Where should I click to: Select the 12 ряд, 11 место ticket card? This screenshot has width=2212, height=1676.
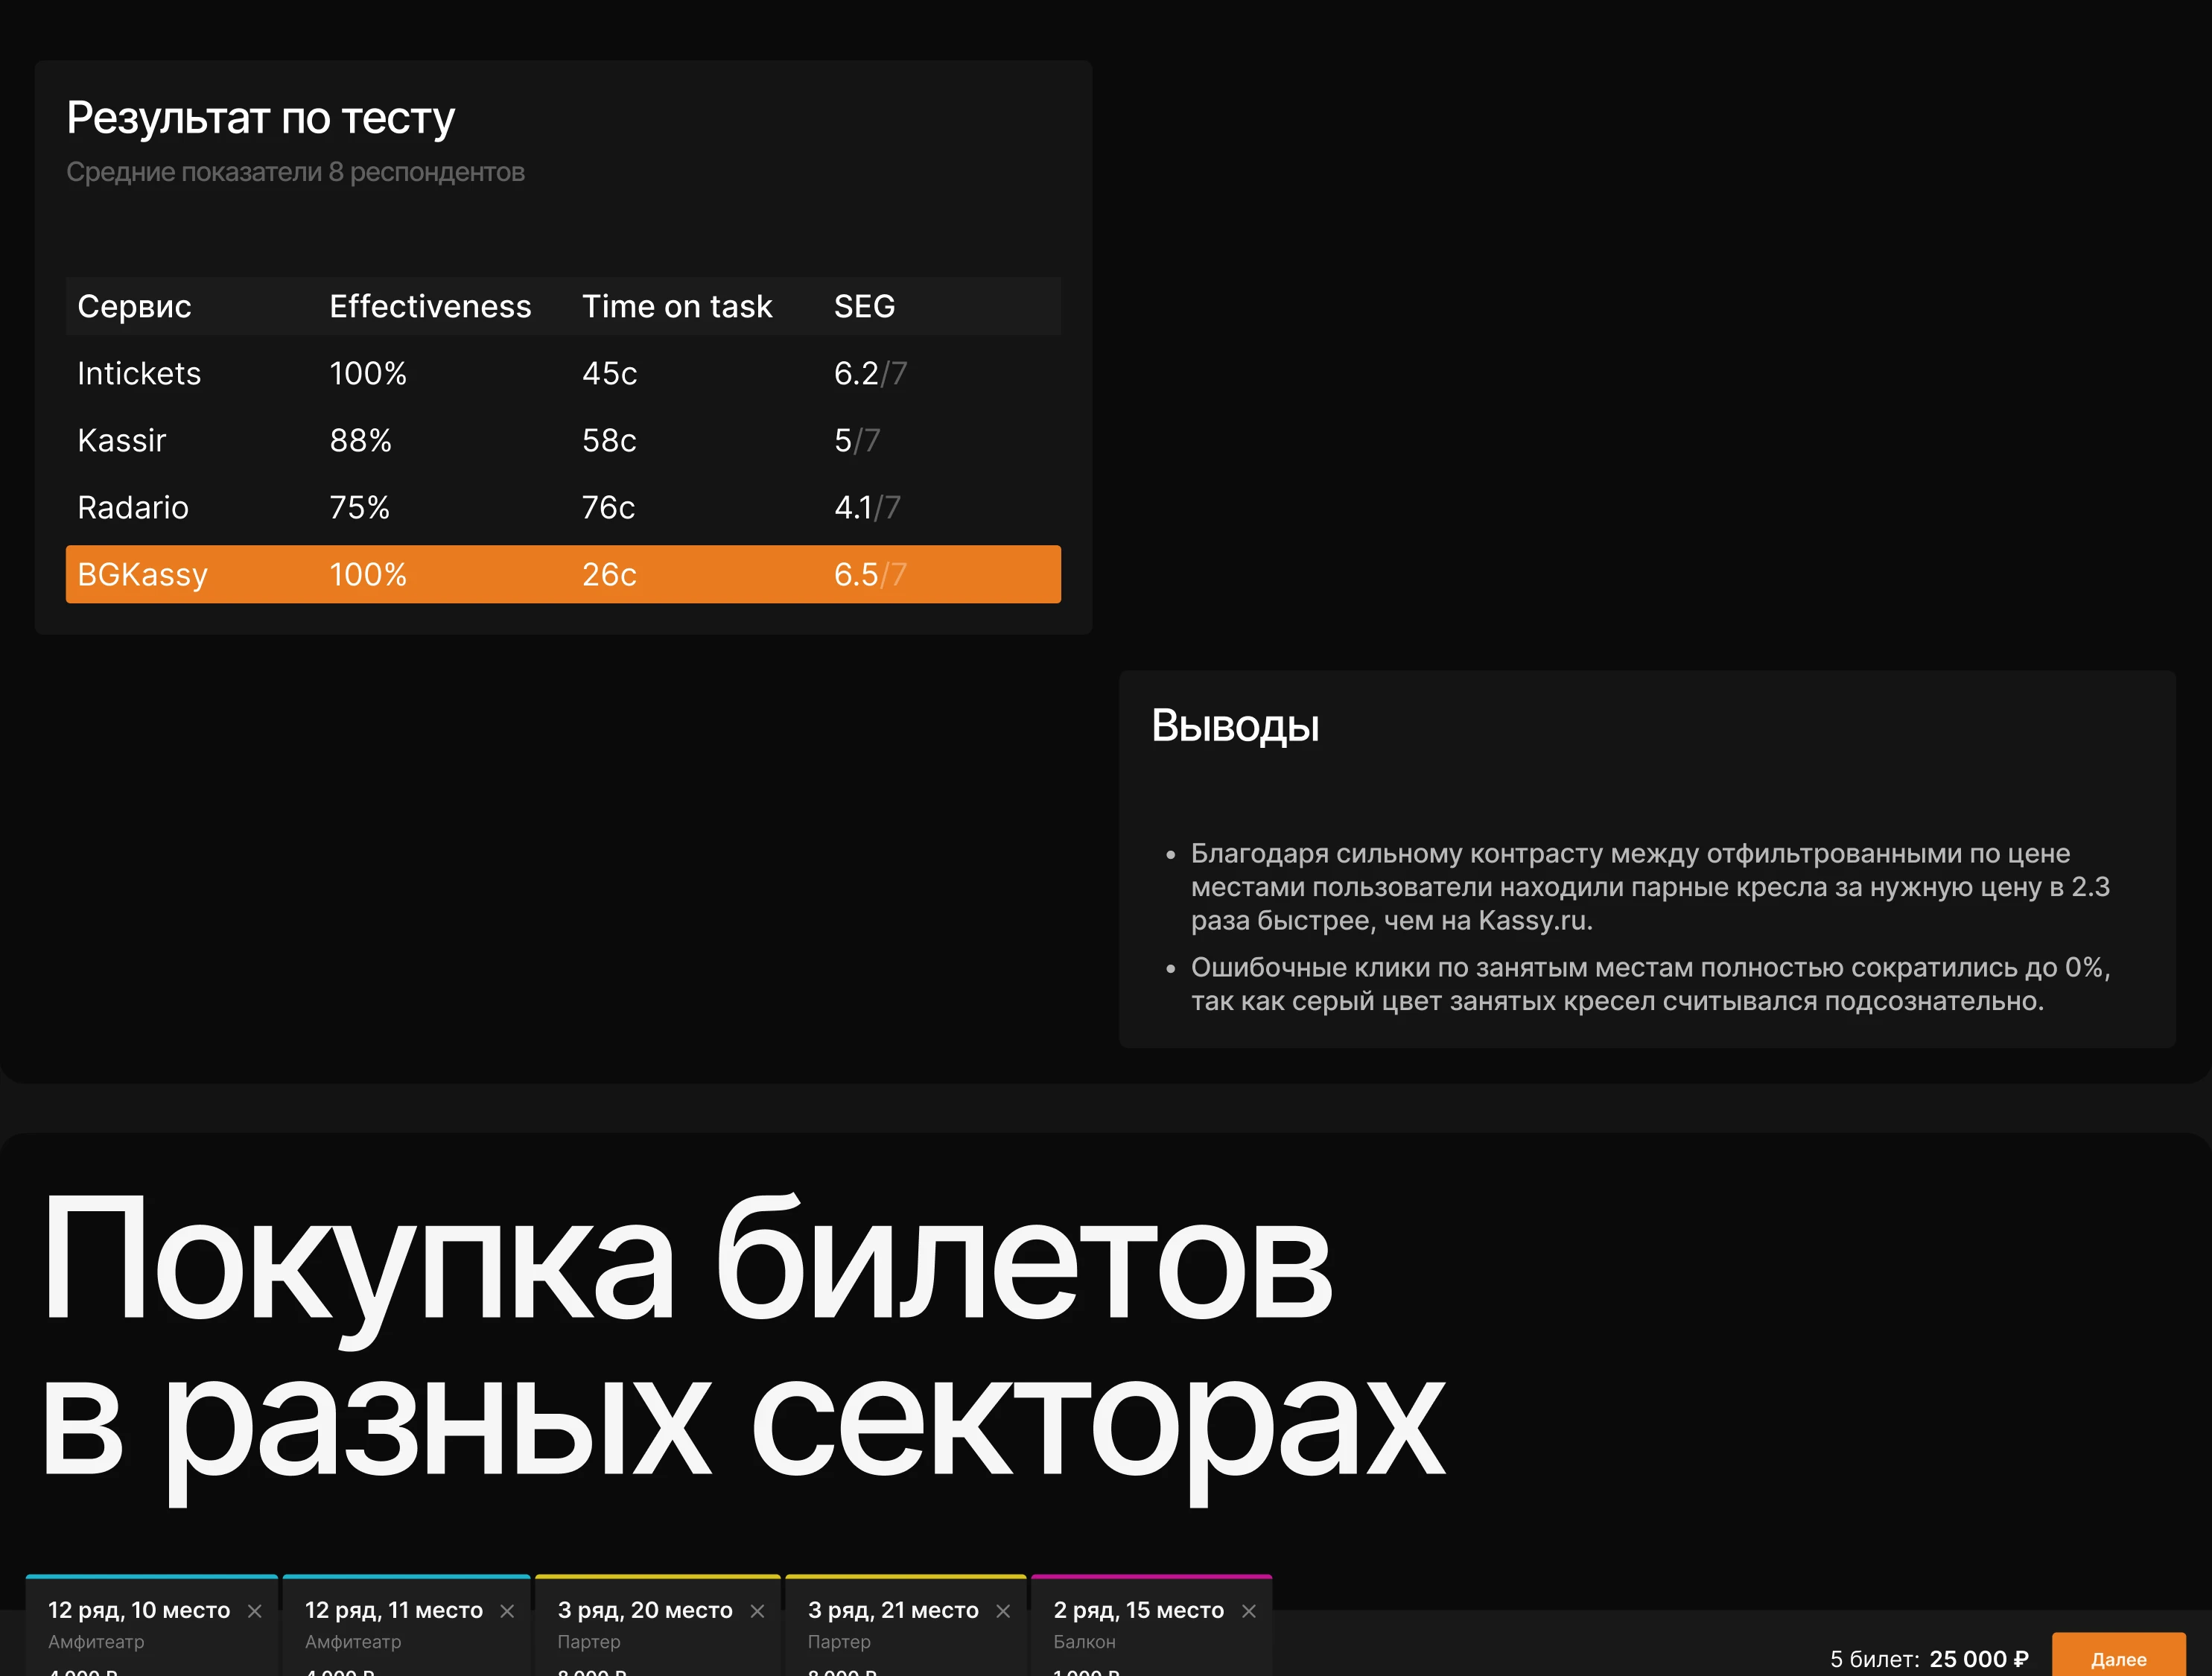[406, 1626]
